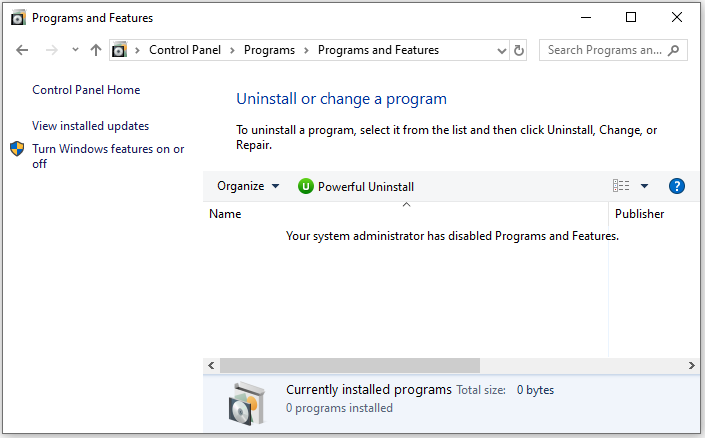The height and width of the screenshot is (438, 705).
Task: Open the blue Help question mark
Action: [677, 186]
